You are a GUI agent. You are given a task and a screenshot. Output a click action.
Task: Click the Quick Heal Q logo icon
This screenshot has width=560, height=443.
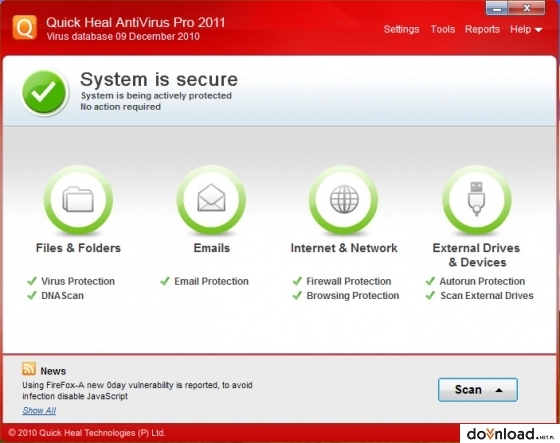click(25, 27)
